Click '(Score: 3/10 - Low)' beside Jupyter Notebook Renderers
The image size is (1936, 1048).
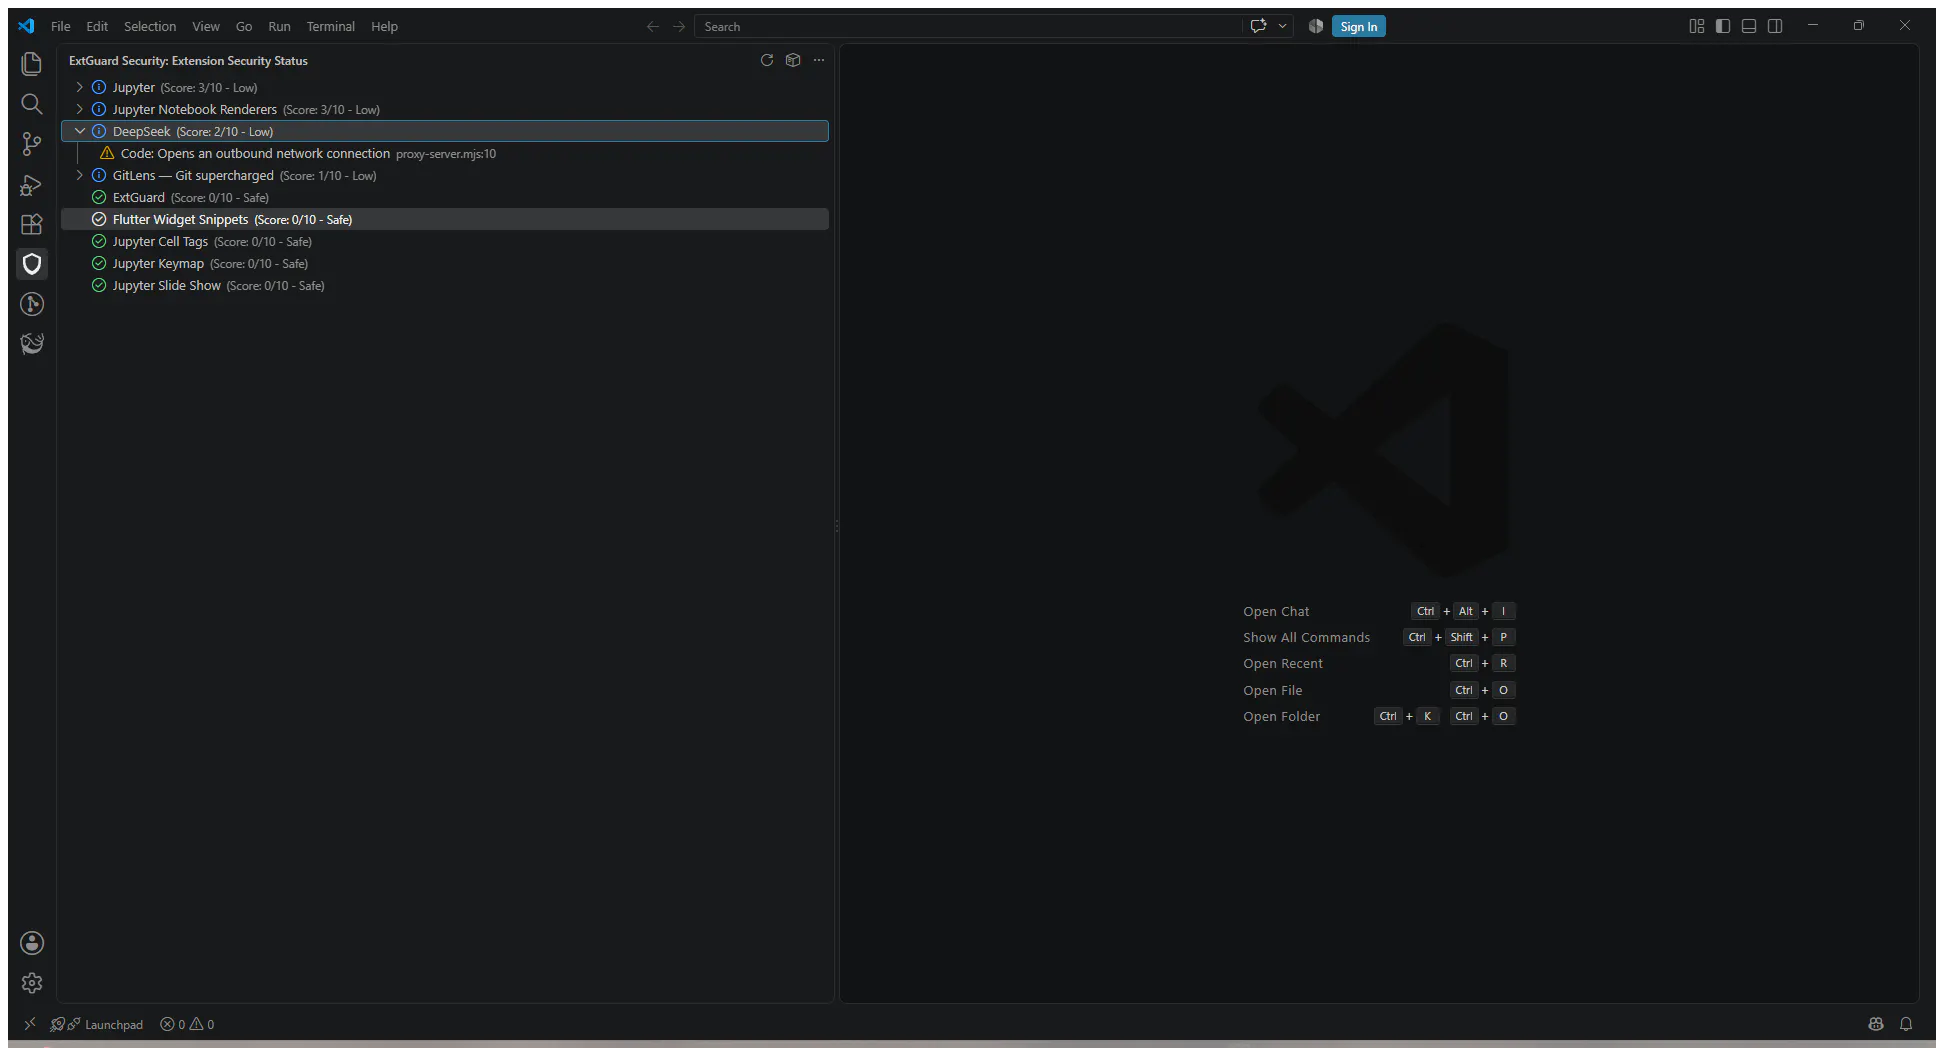[x=331, y=110]
